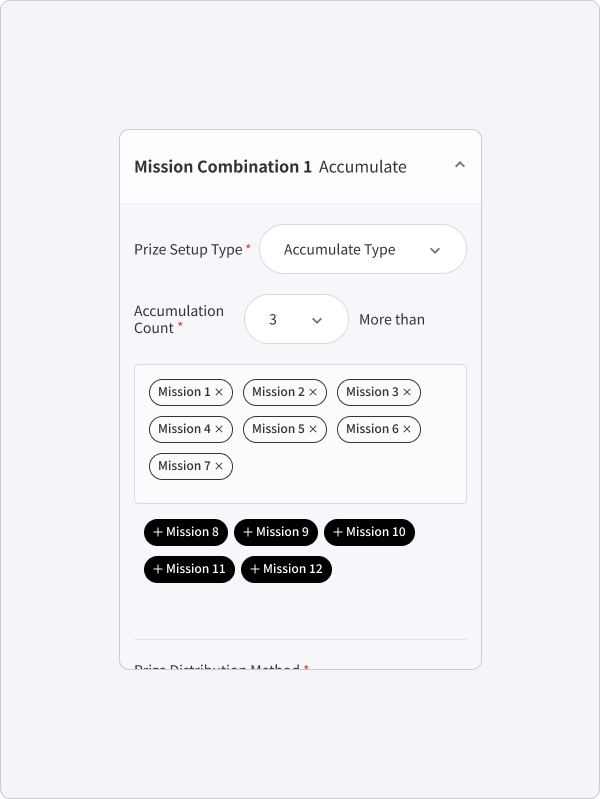Click the Mission Combination 1 header title
This screenshot has width=600, height=799.
tap(223, 167)
